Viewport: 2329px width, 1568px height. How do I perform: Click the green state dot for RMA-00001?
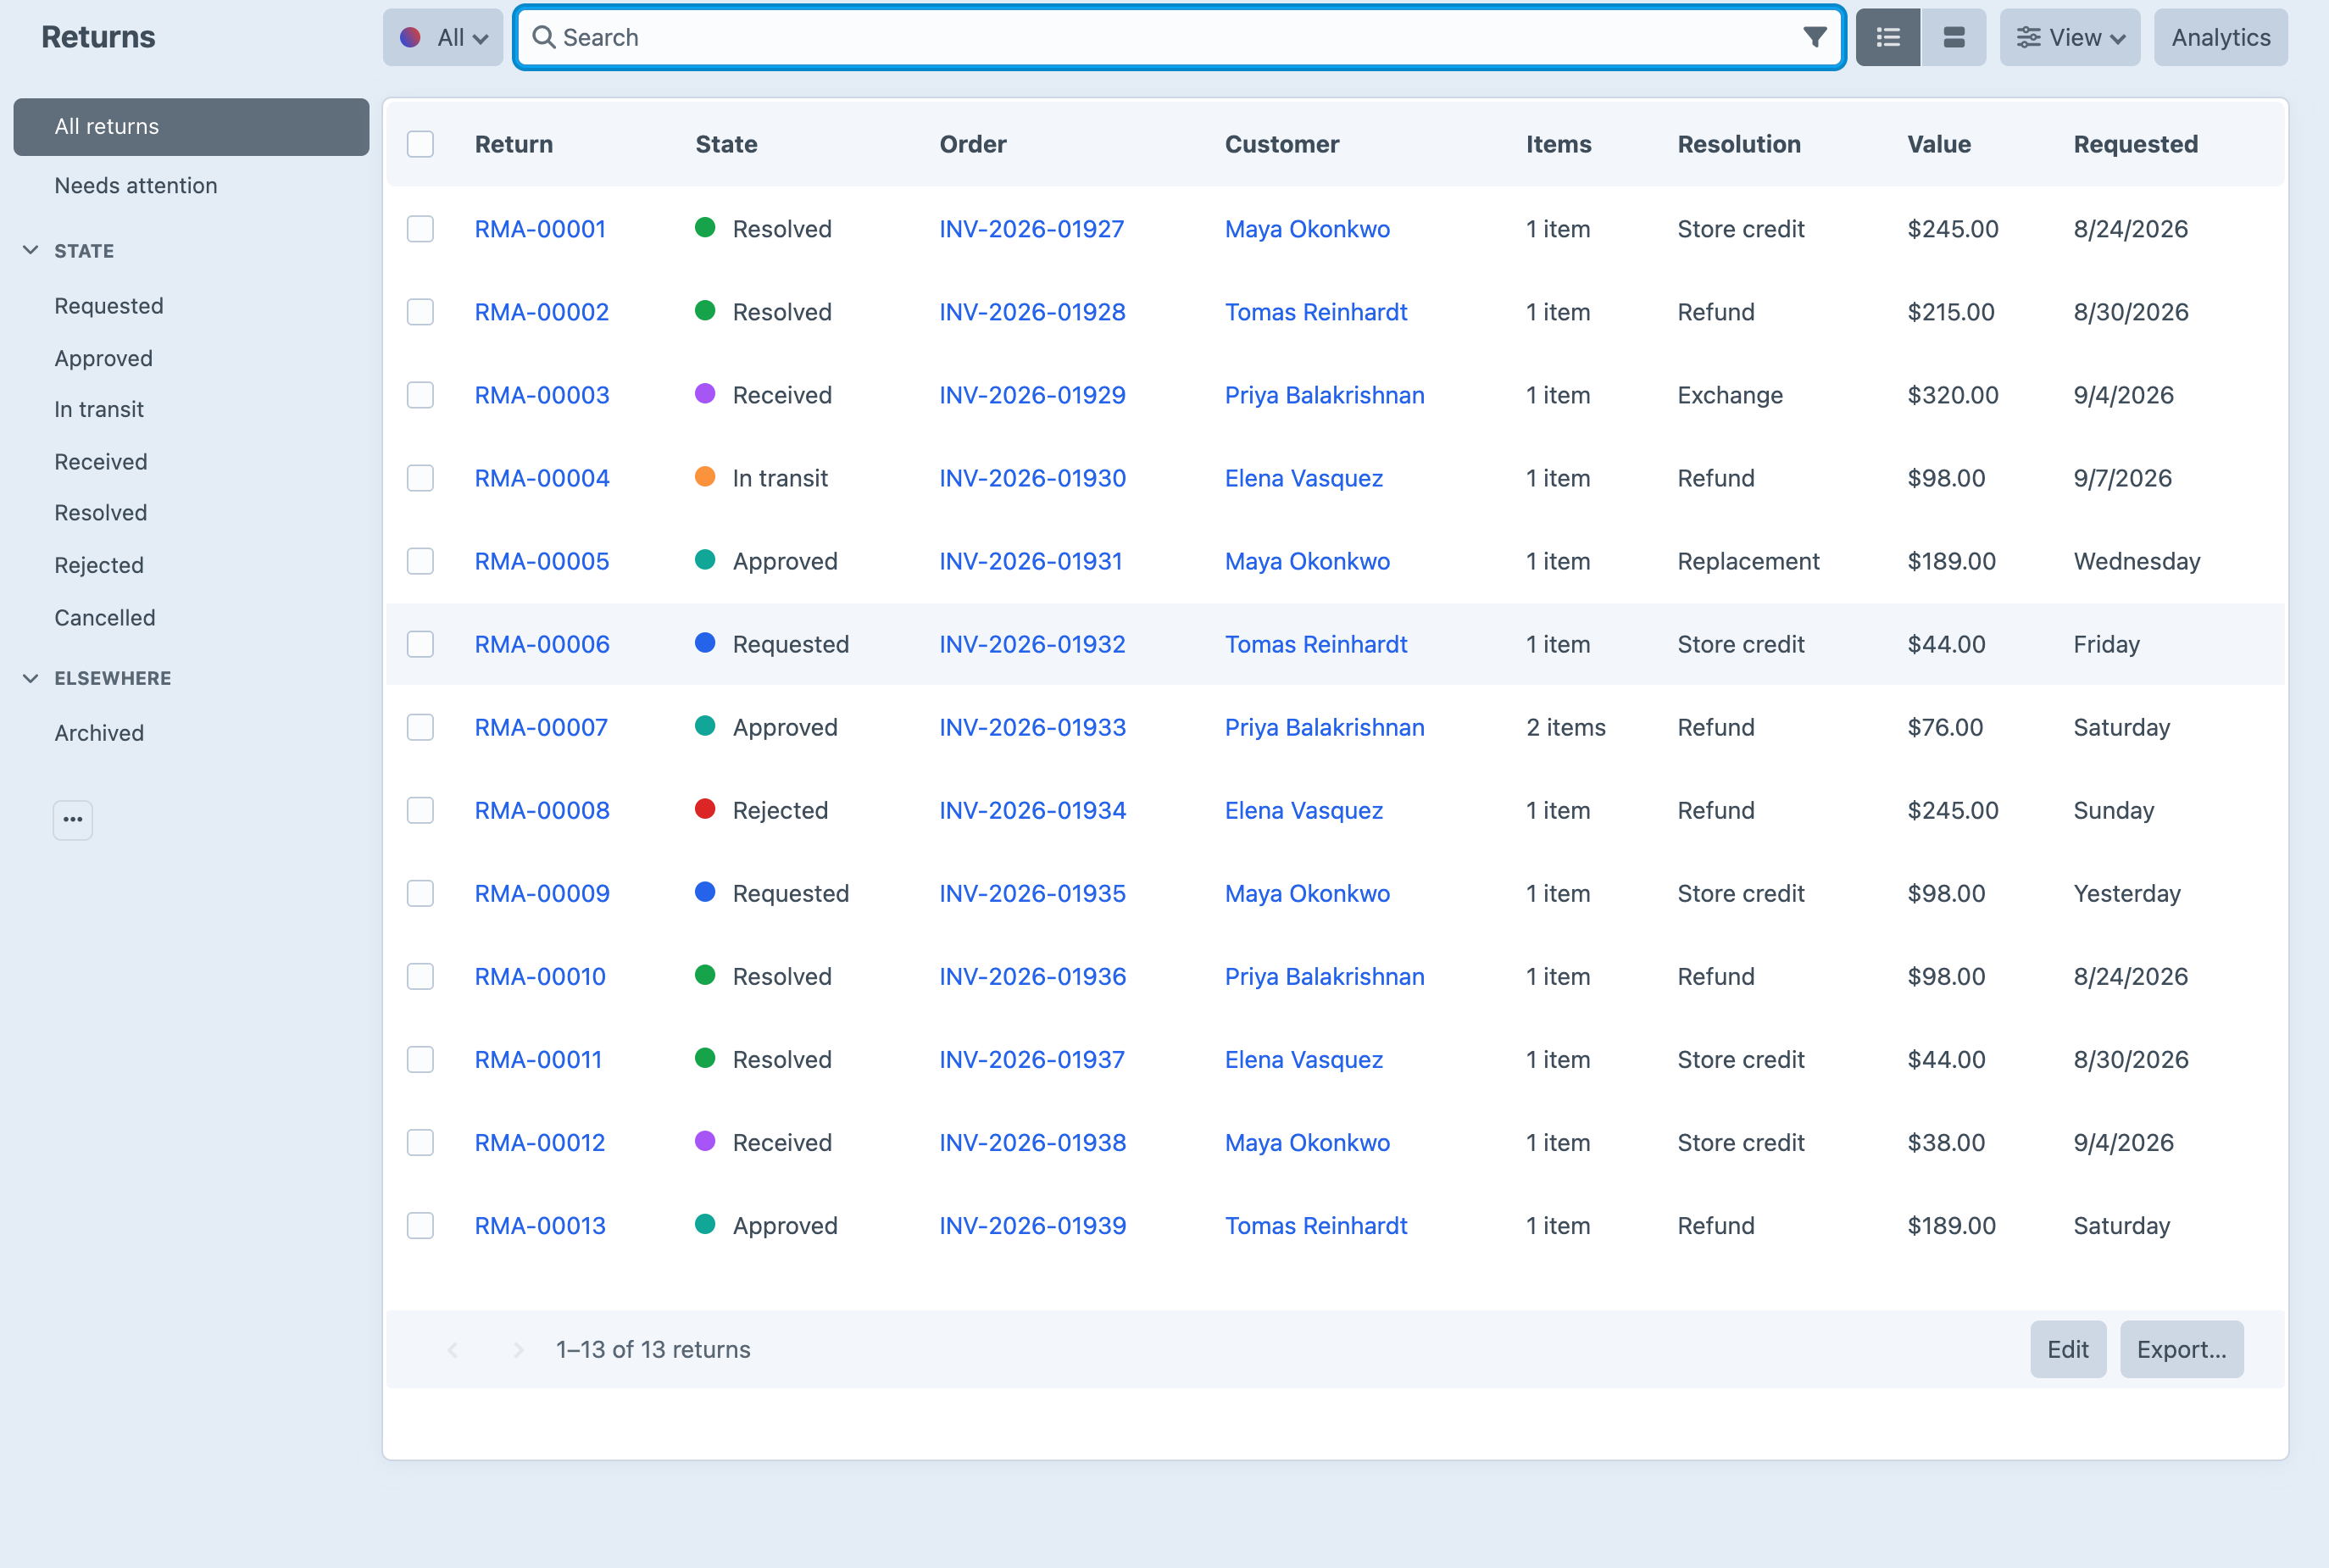(705, 228)
